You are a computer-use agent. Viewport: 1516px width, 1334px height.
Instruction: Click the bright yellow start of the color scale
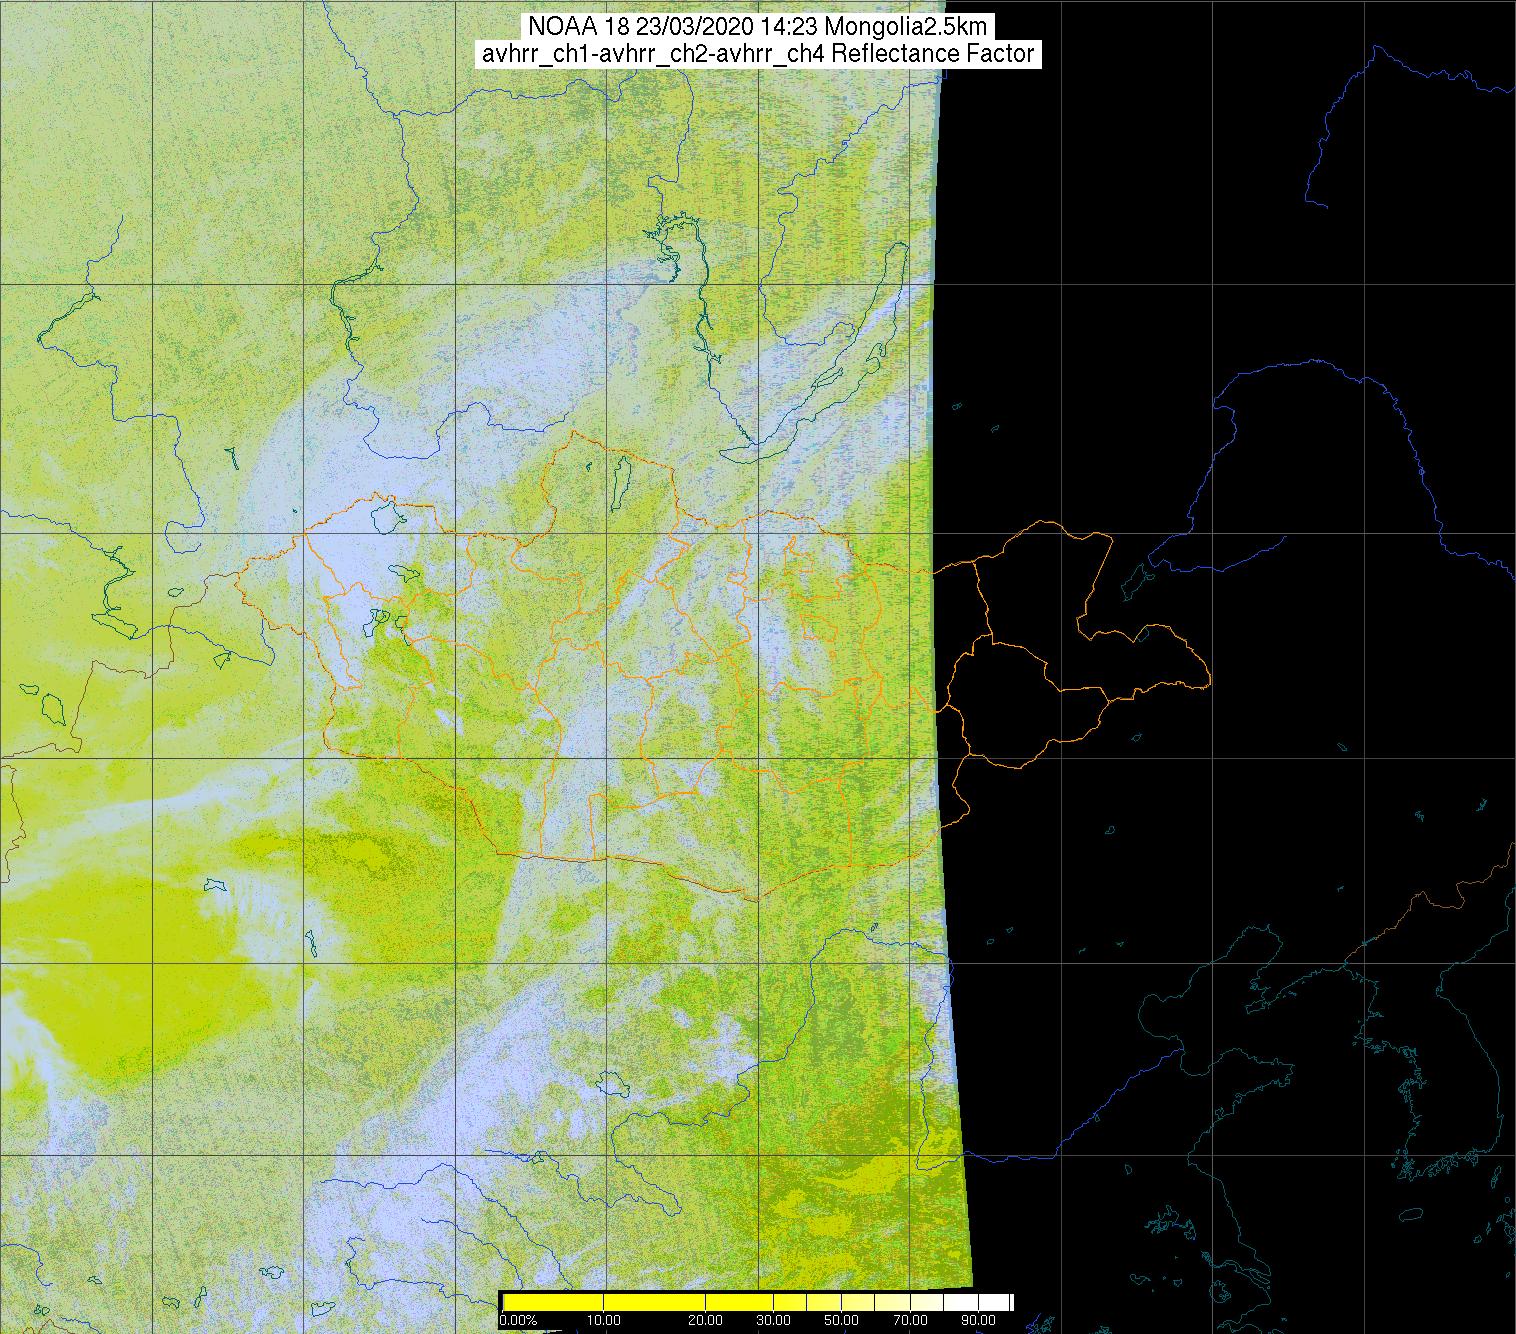[553, 1302]
